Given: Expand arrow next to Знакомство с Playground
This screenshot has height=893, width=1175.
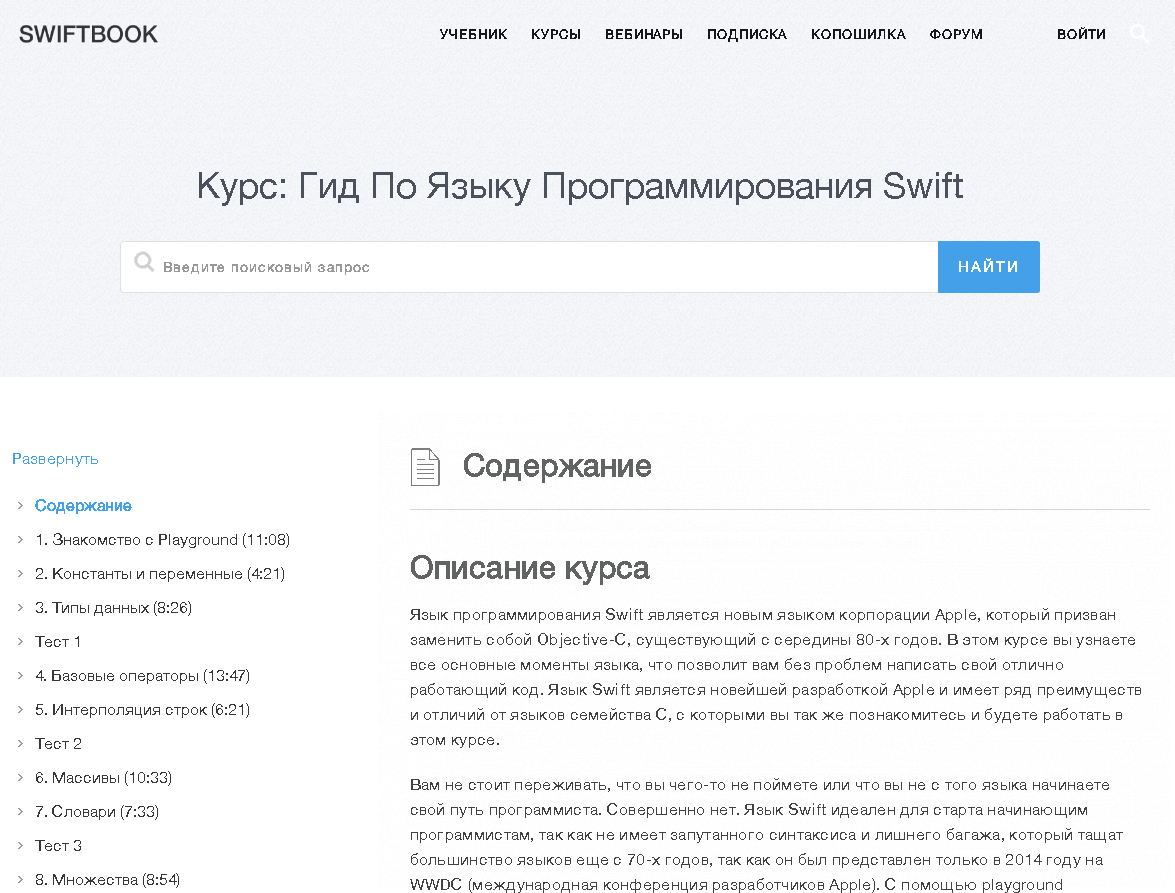Looking at the screenshot, I should [x=20, y=540].
